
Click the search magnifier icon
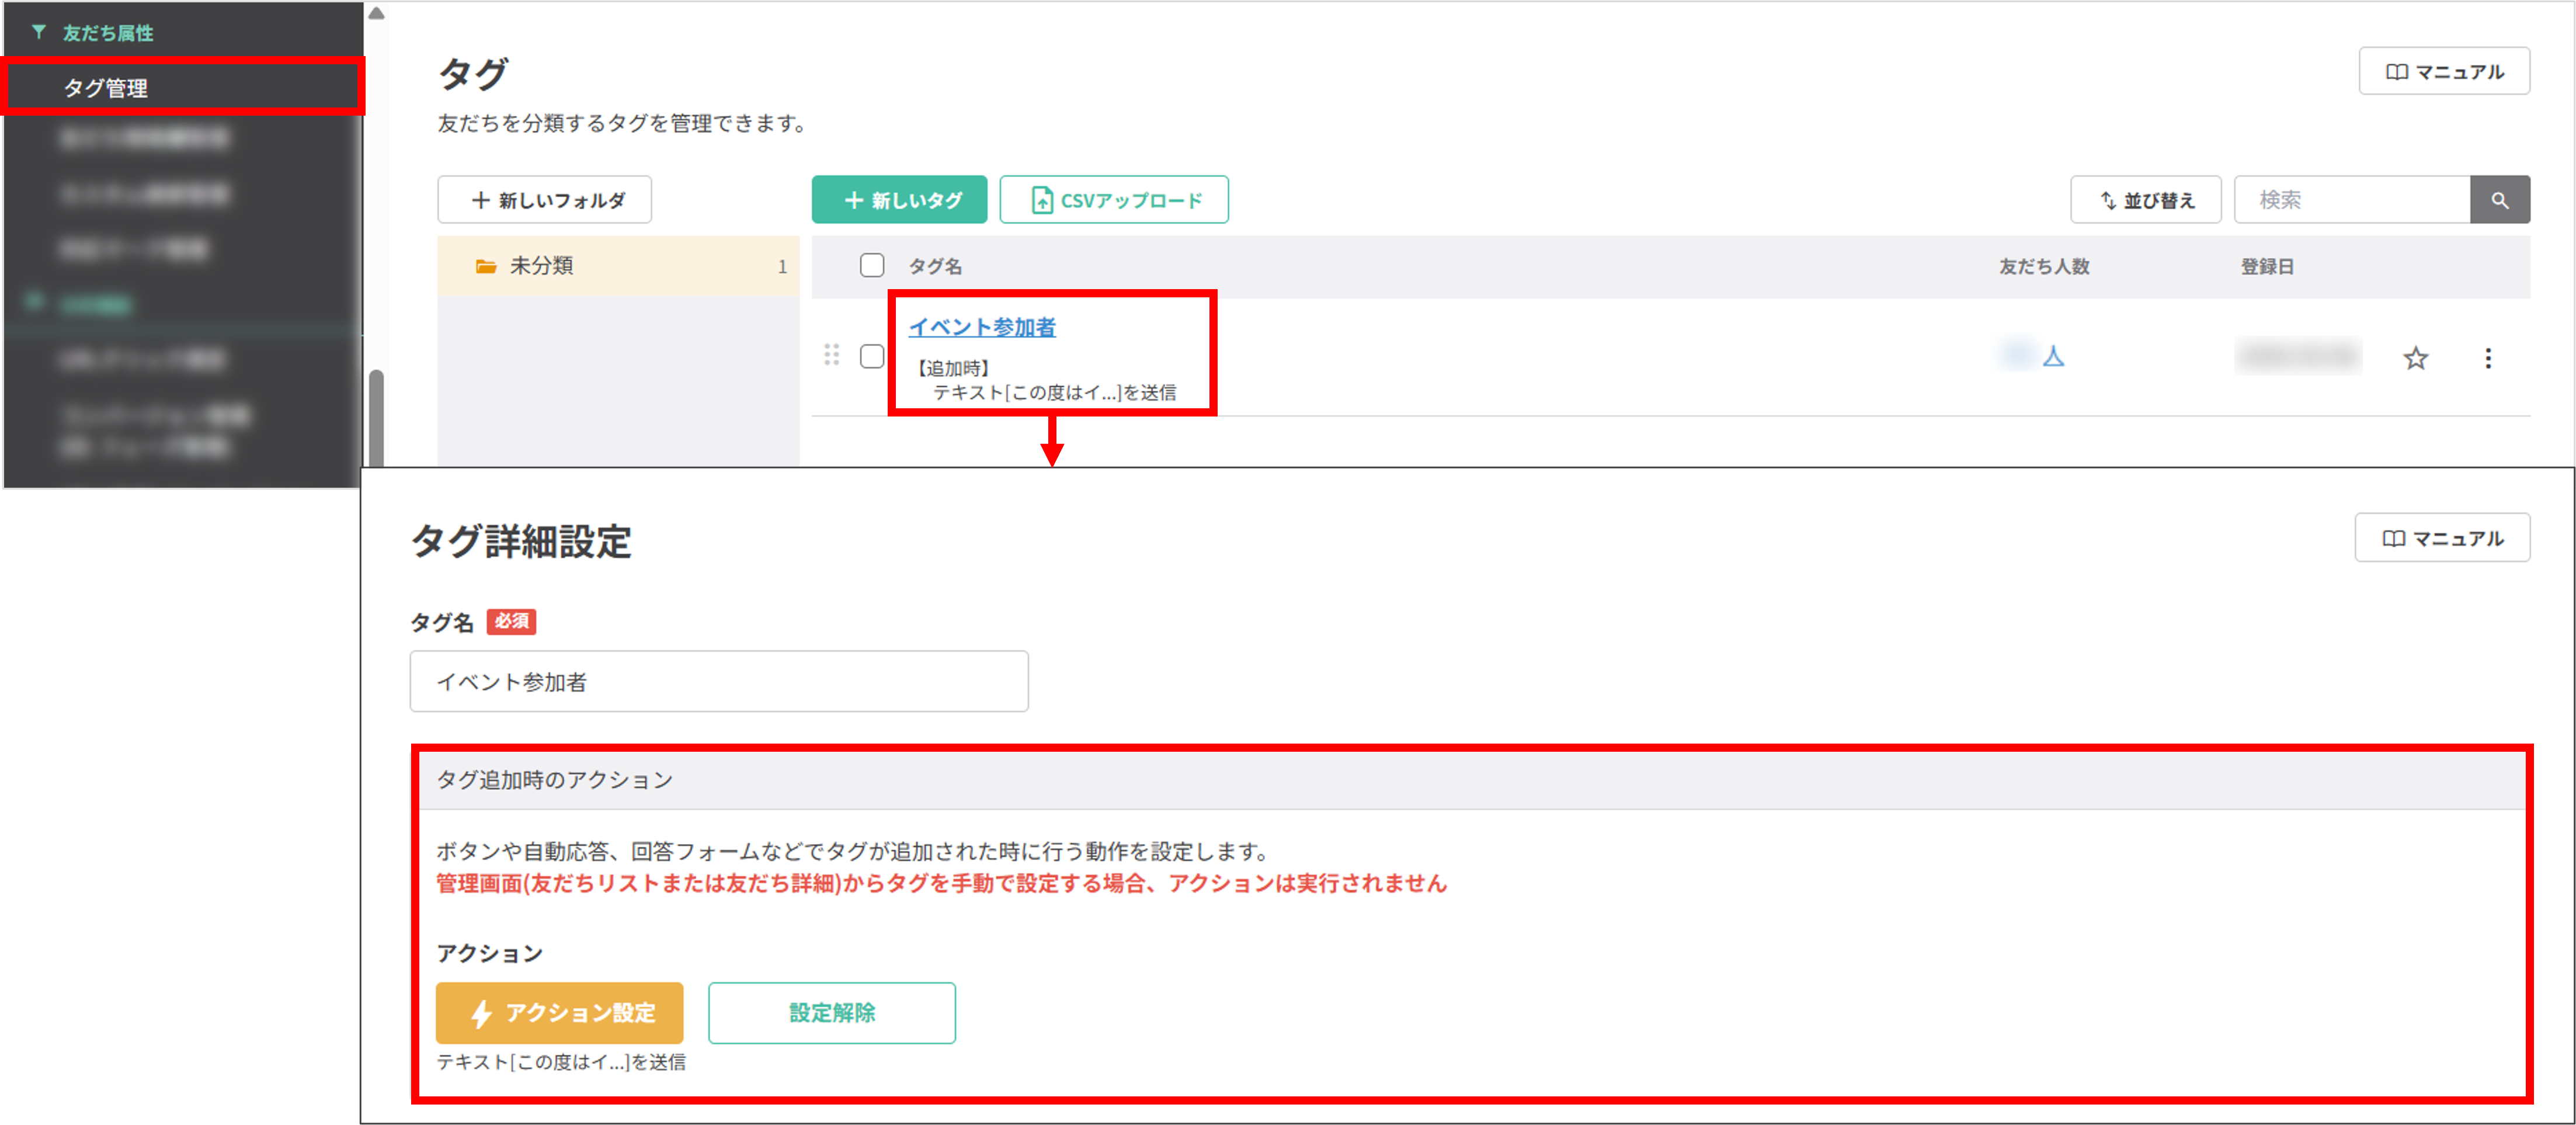pyautogui.click(x=2500, y=199)
